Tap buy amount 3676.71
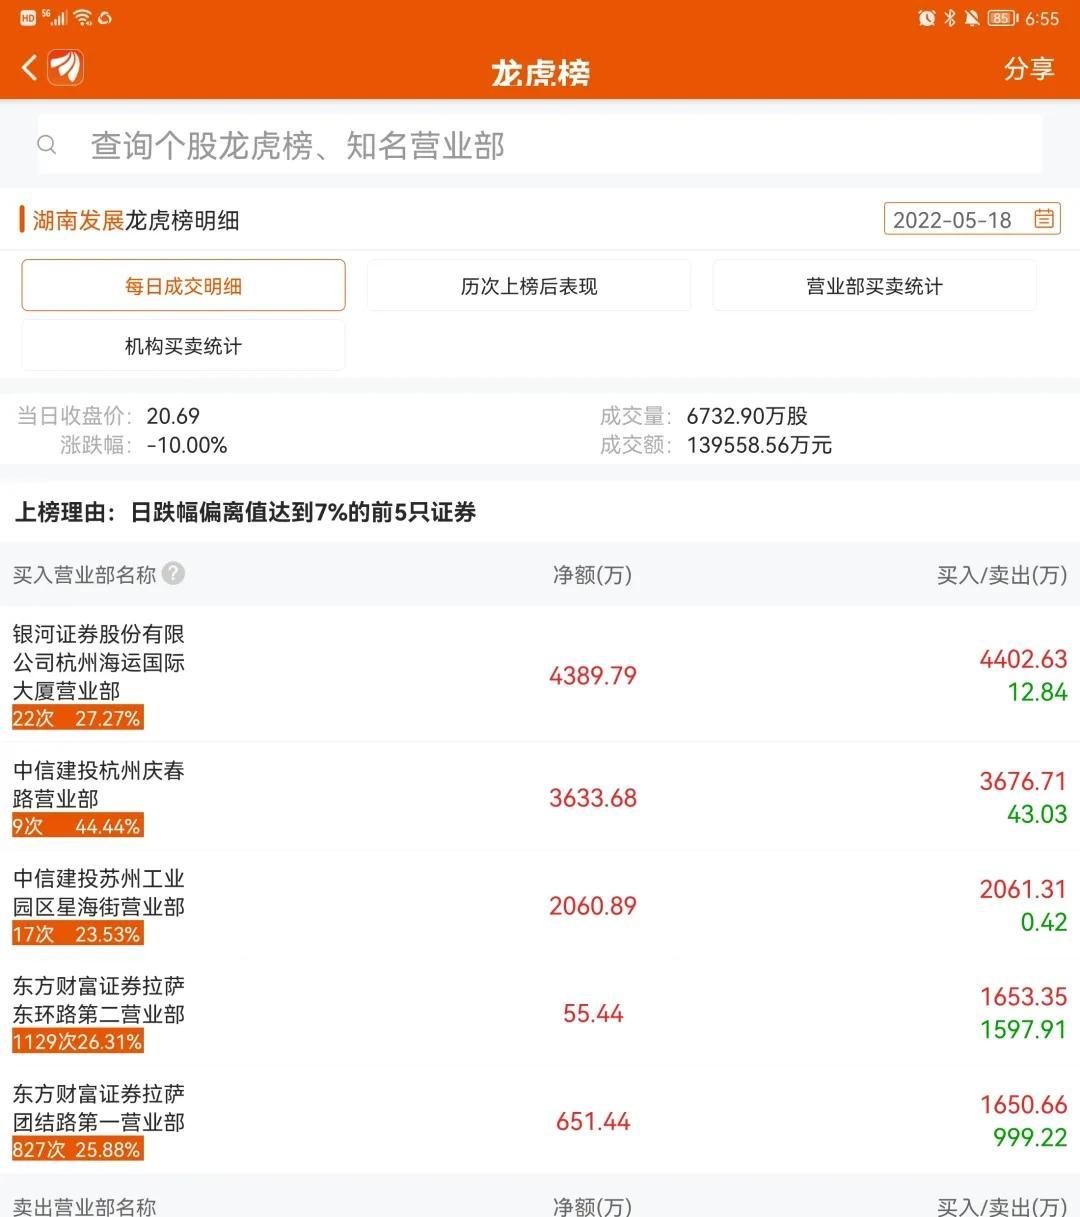 1023,781
